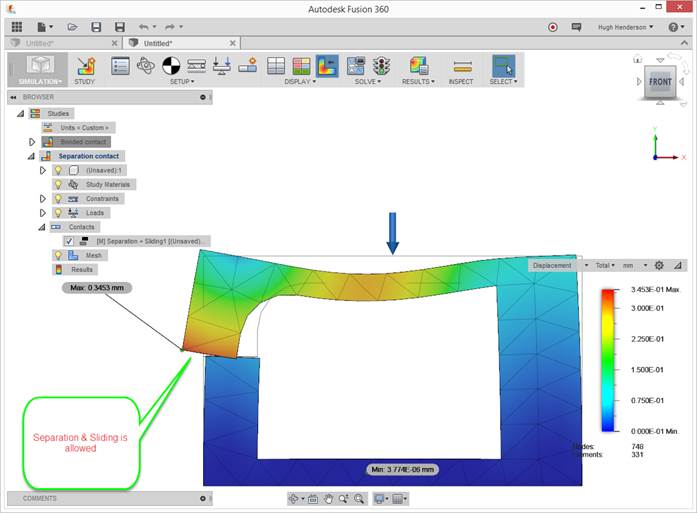The image size is (697, 513).
Task: Toggle visibility bulb for Study Materials
Action: [x=58, y=184]
